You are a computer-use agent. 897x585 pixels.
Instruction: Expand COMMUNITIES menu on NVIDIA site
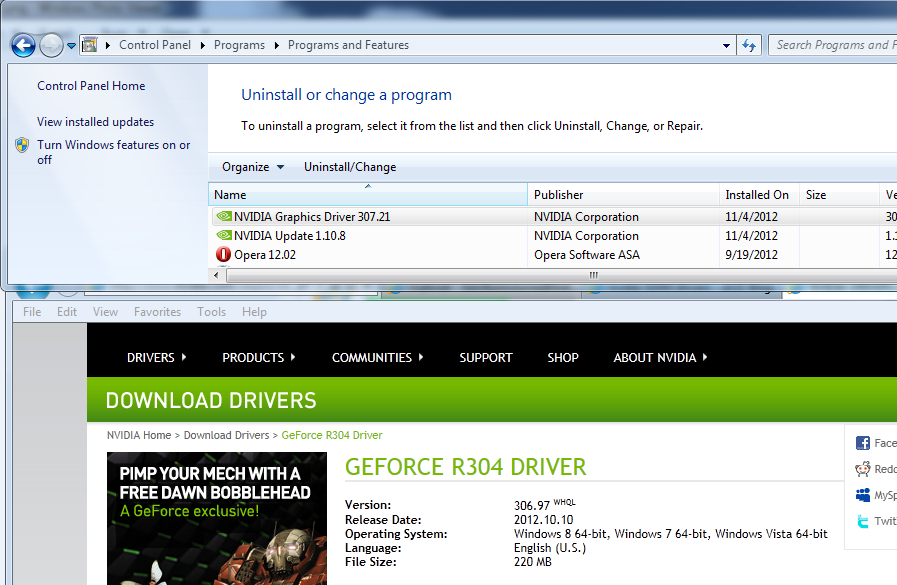[x=378, y=357]
